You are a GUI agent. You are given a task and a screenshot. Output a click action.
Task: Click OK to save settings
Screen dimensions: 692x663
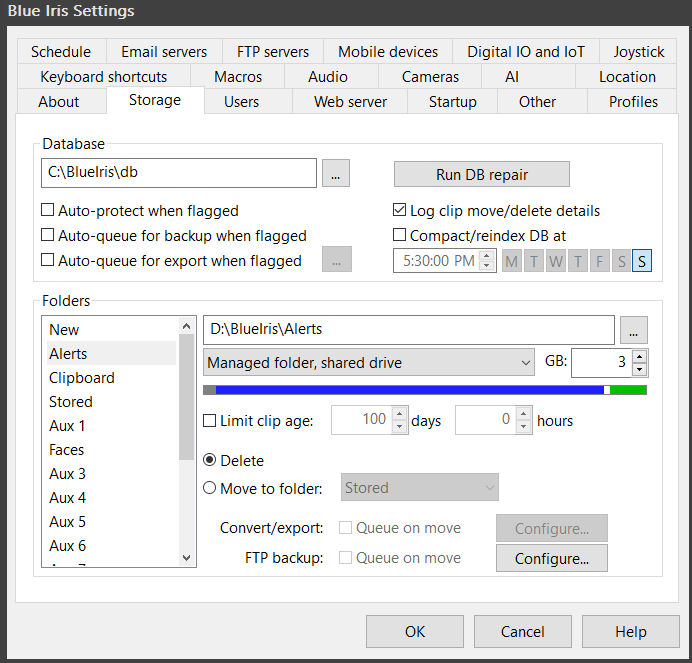pos(415,631)
